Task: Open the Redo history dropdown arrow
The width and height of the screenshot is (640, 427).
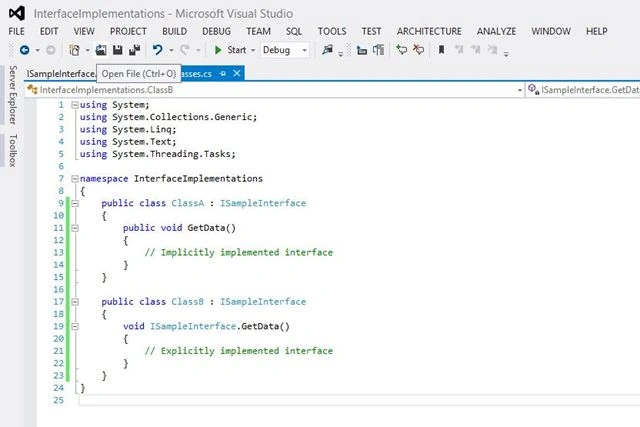Action: tap(198, 51)
